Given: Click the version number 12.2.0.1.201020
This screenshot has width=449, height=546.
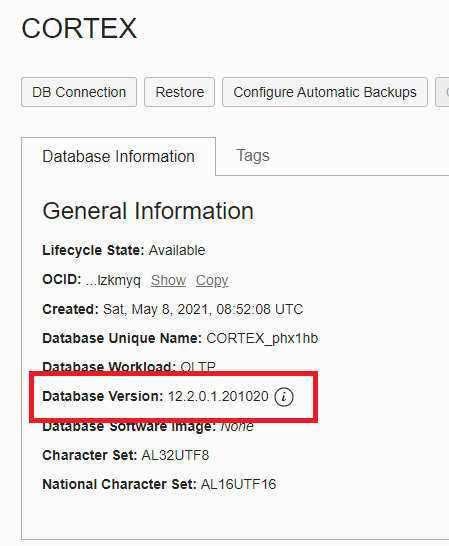Looking at the screenshot, I should (x=218, y=397).
